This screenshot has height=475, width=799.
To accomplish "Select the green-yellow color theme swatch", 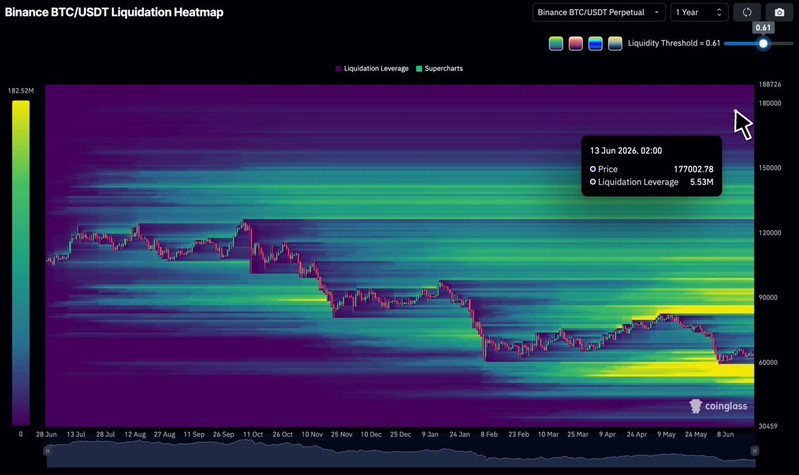I will (556, 43).
